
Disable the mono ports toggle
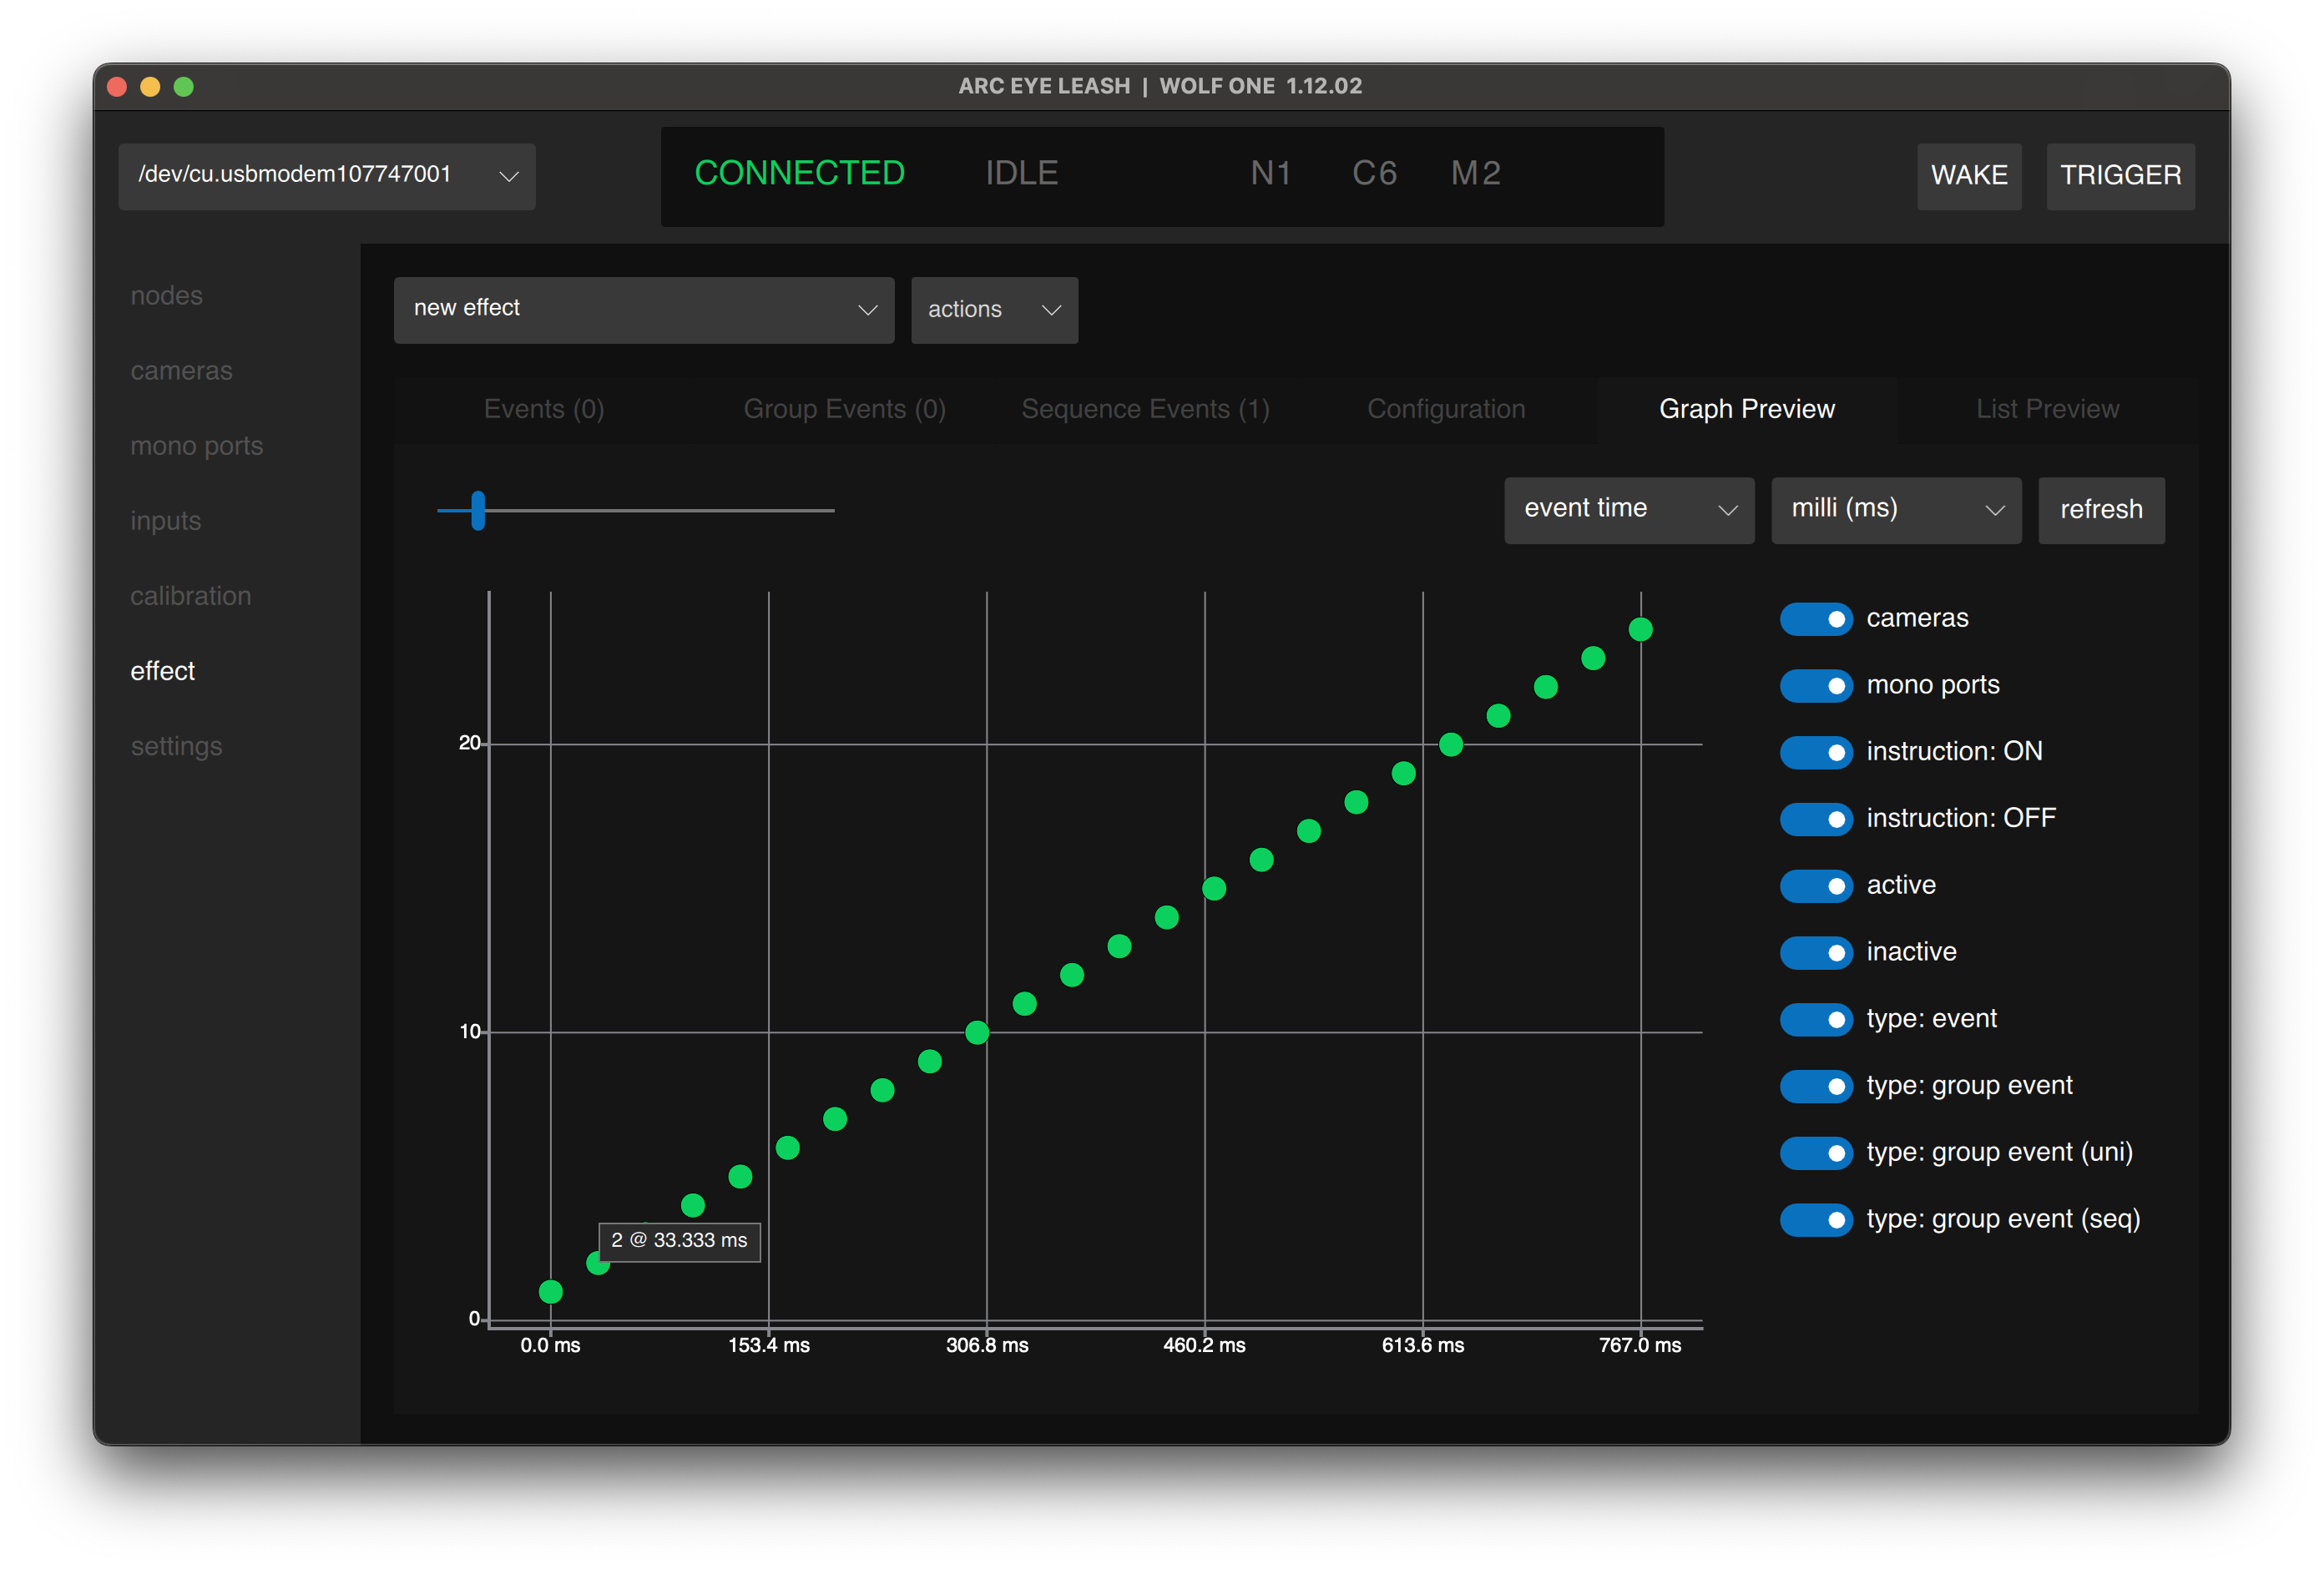point(1815,686)
